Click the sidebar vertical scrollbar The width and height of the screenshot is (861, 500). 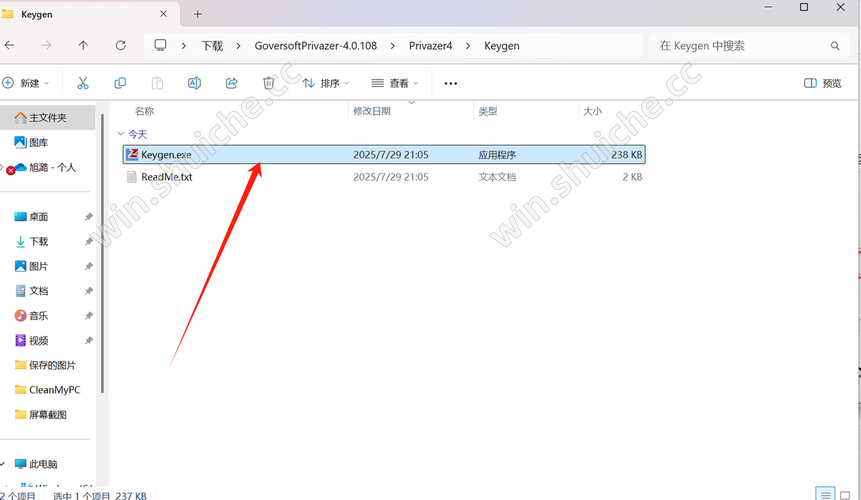[x=102, y=252]
